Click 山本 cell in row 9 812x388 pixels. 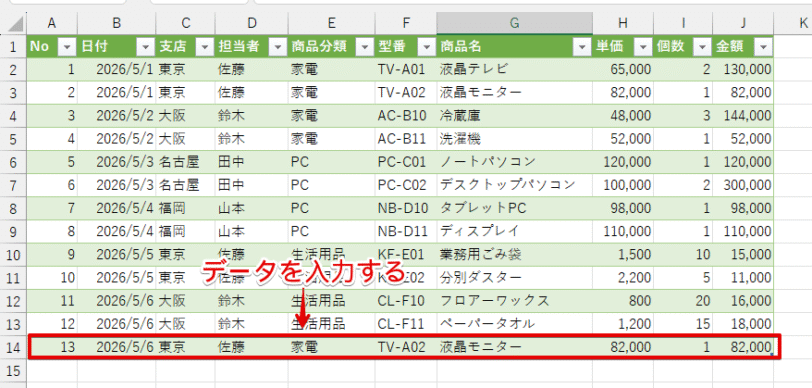(252, 231)
